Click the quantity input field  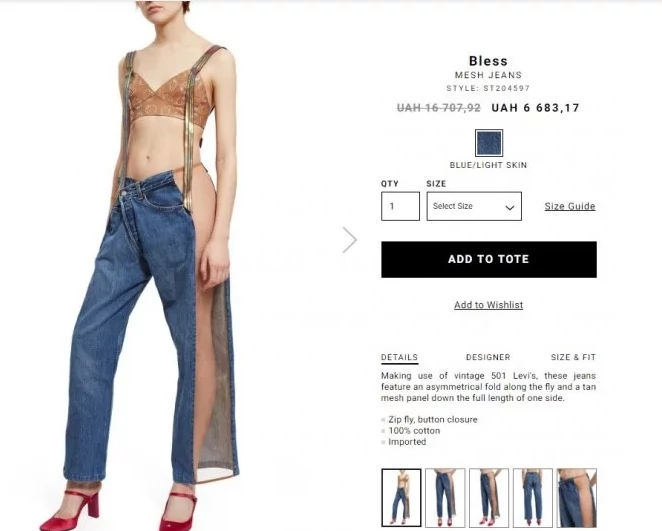click(400, 206)
